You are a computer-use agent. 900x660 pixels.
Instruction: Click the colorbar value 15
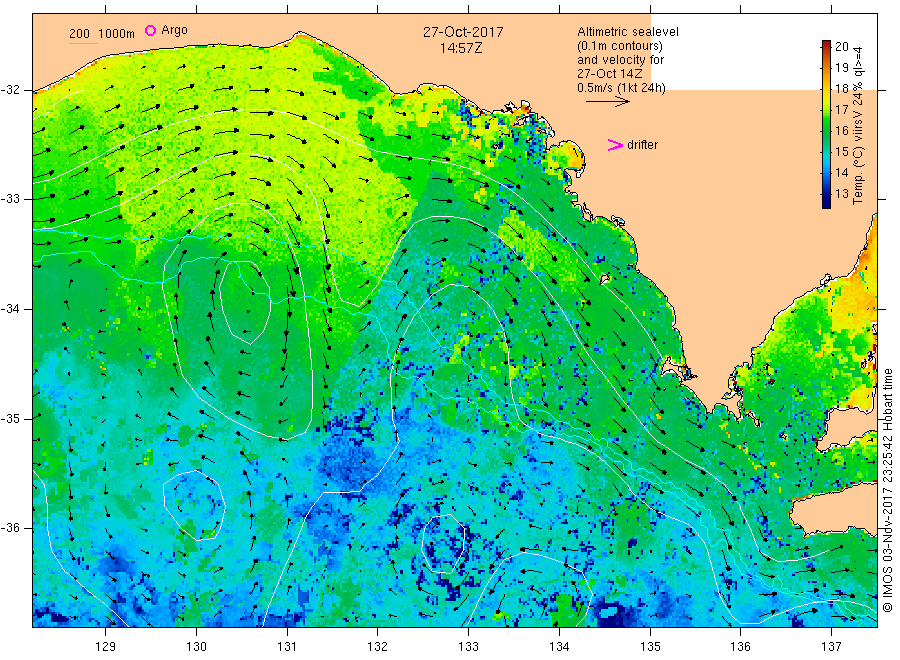[841, 152]
